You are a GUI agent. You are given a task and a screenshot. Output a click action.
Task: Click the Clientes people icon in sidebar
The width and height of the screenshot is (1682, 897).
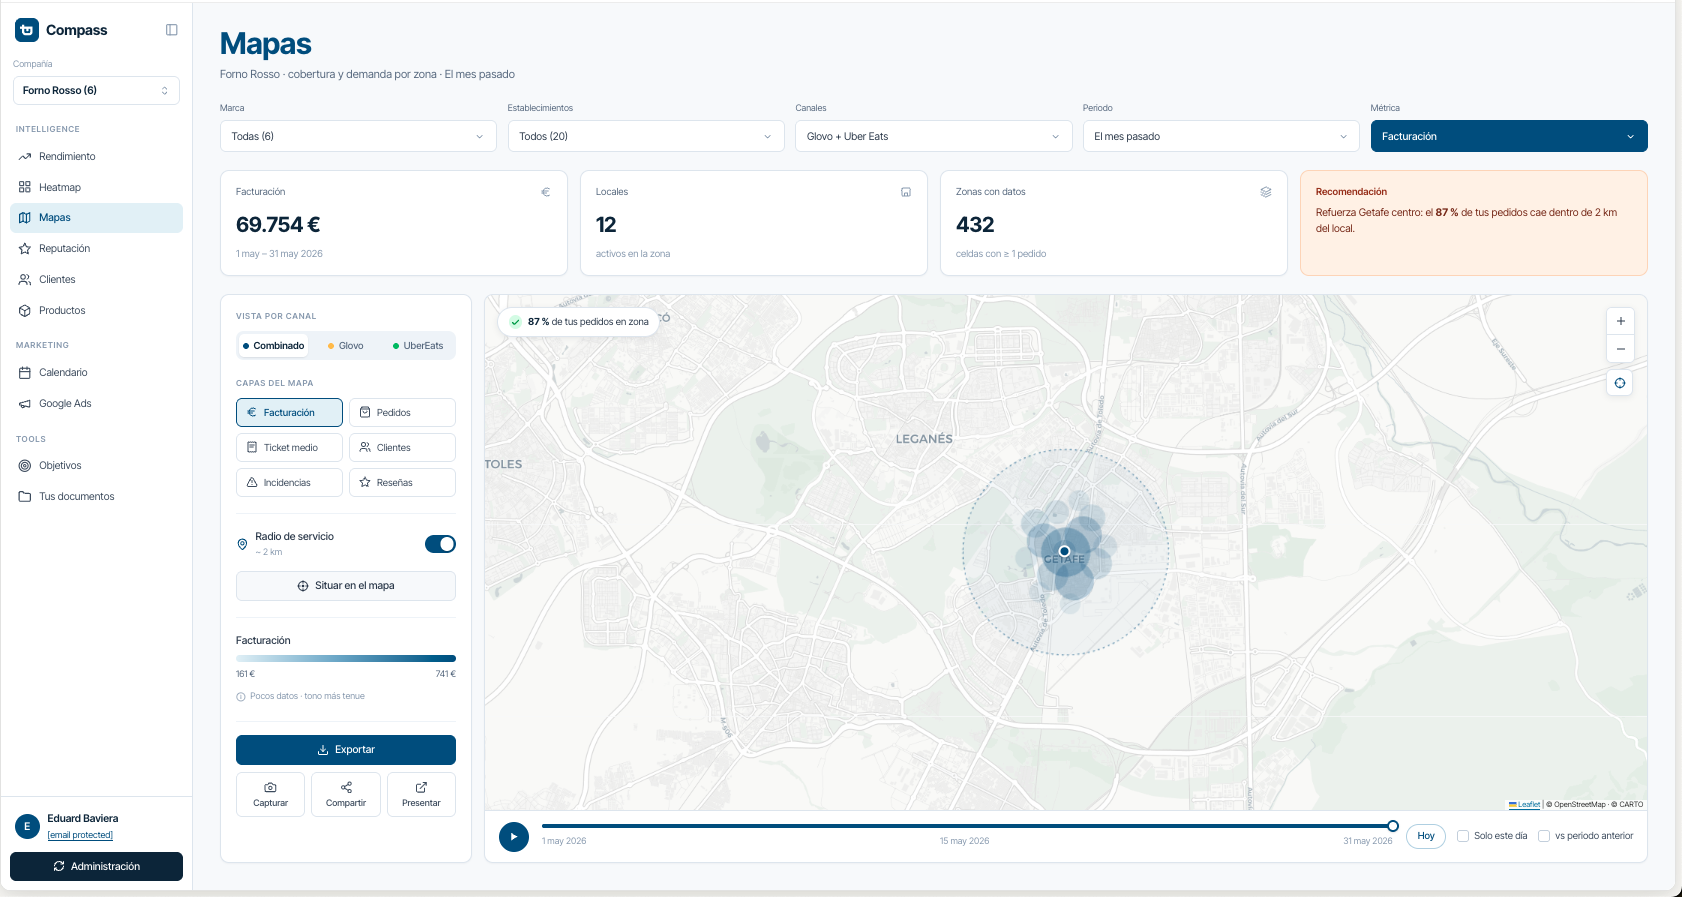pos(25,280)
